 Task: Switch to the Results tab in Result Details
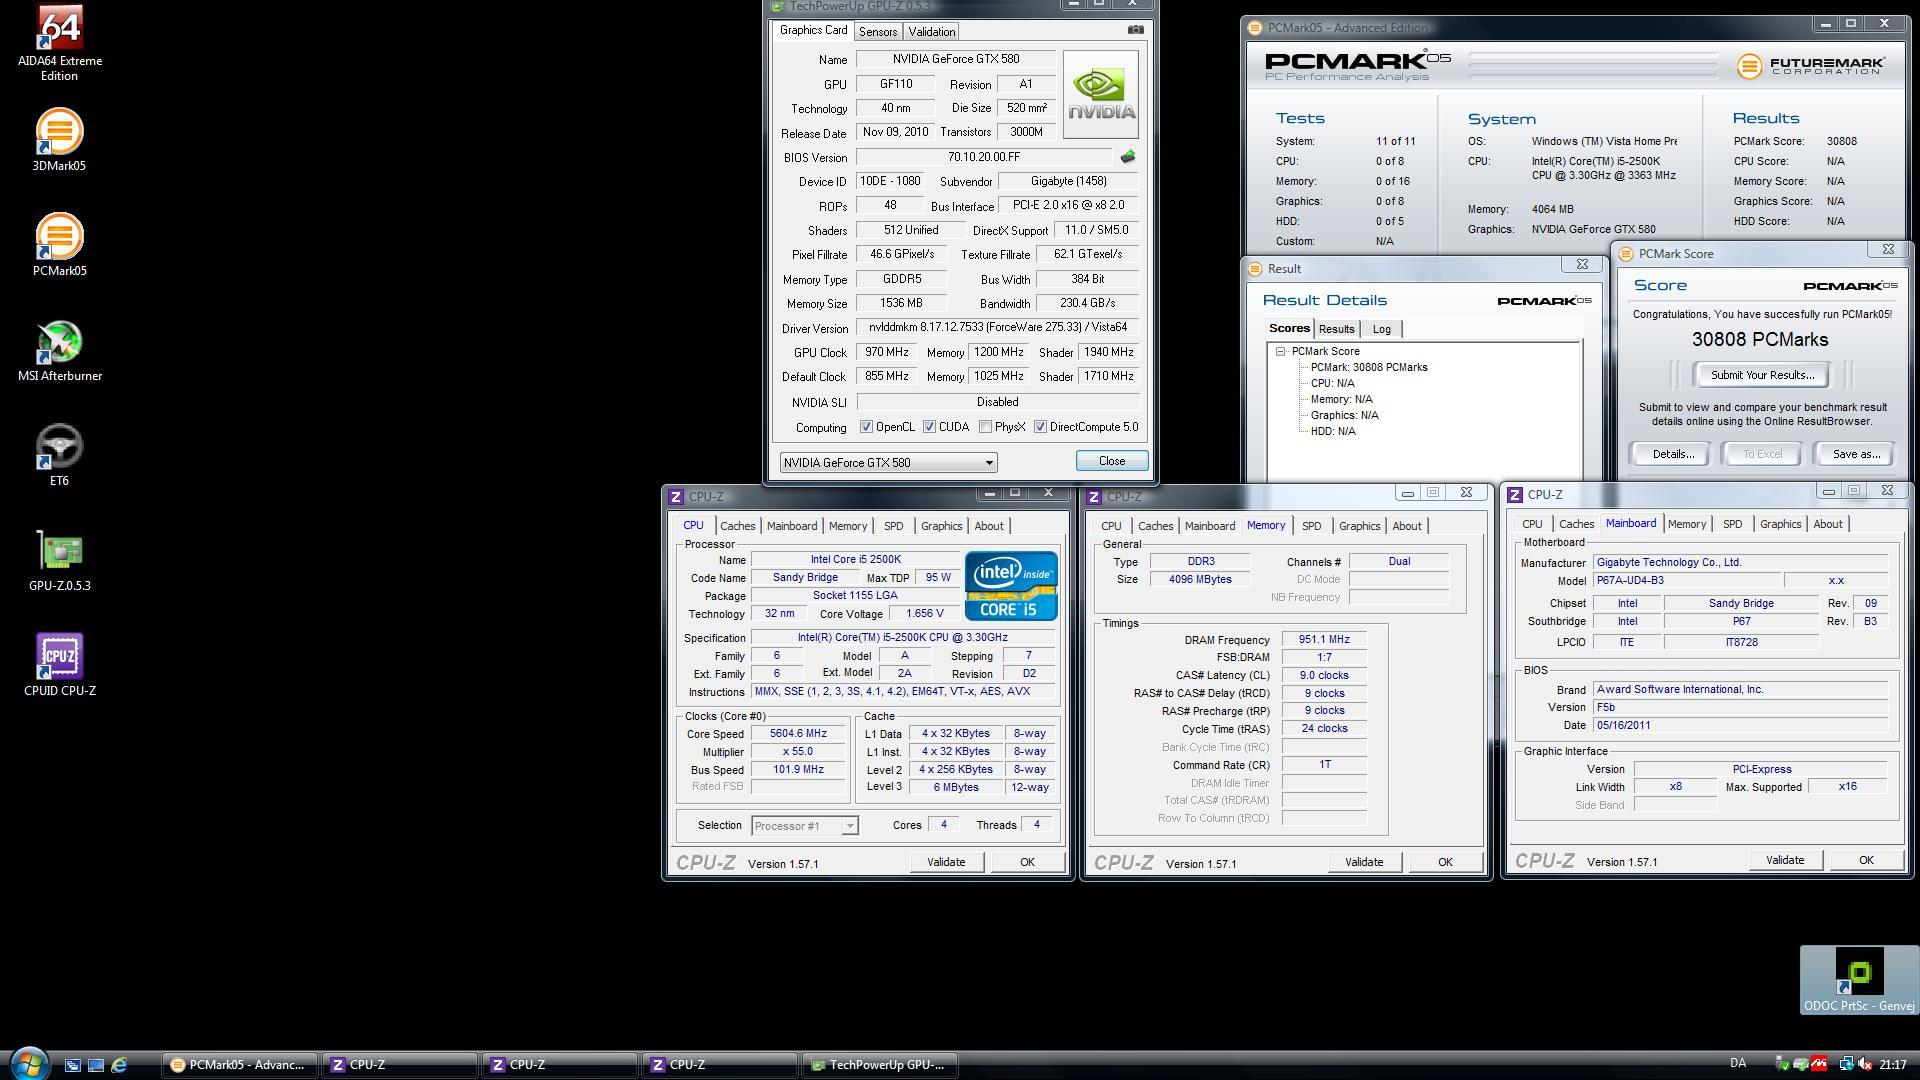coord(1336,329)
